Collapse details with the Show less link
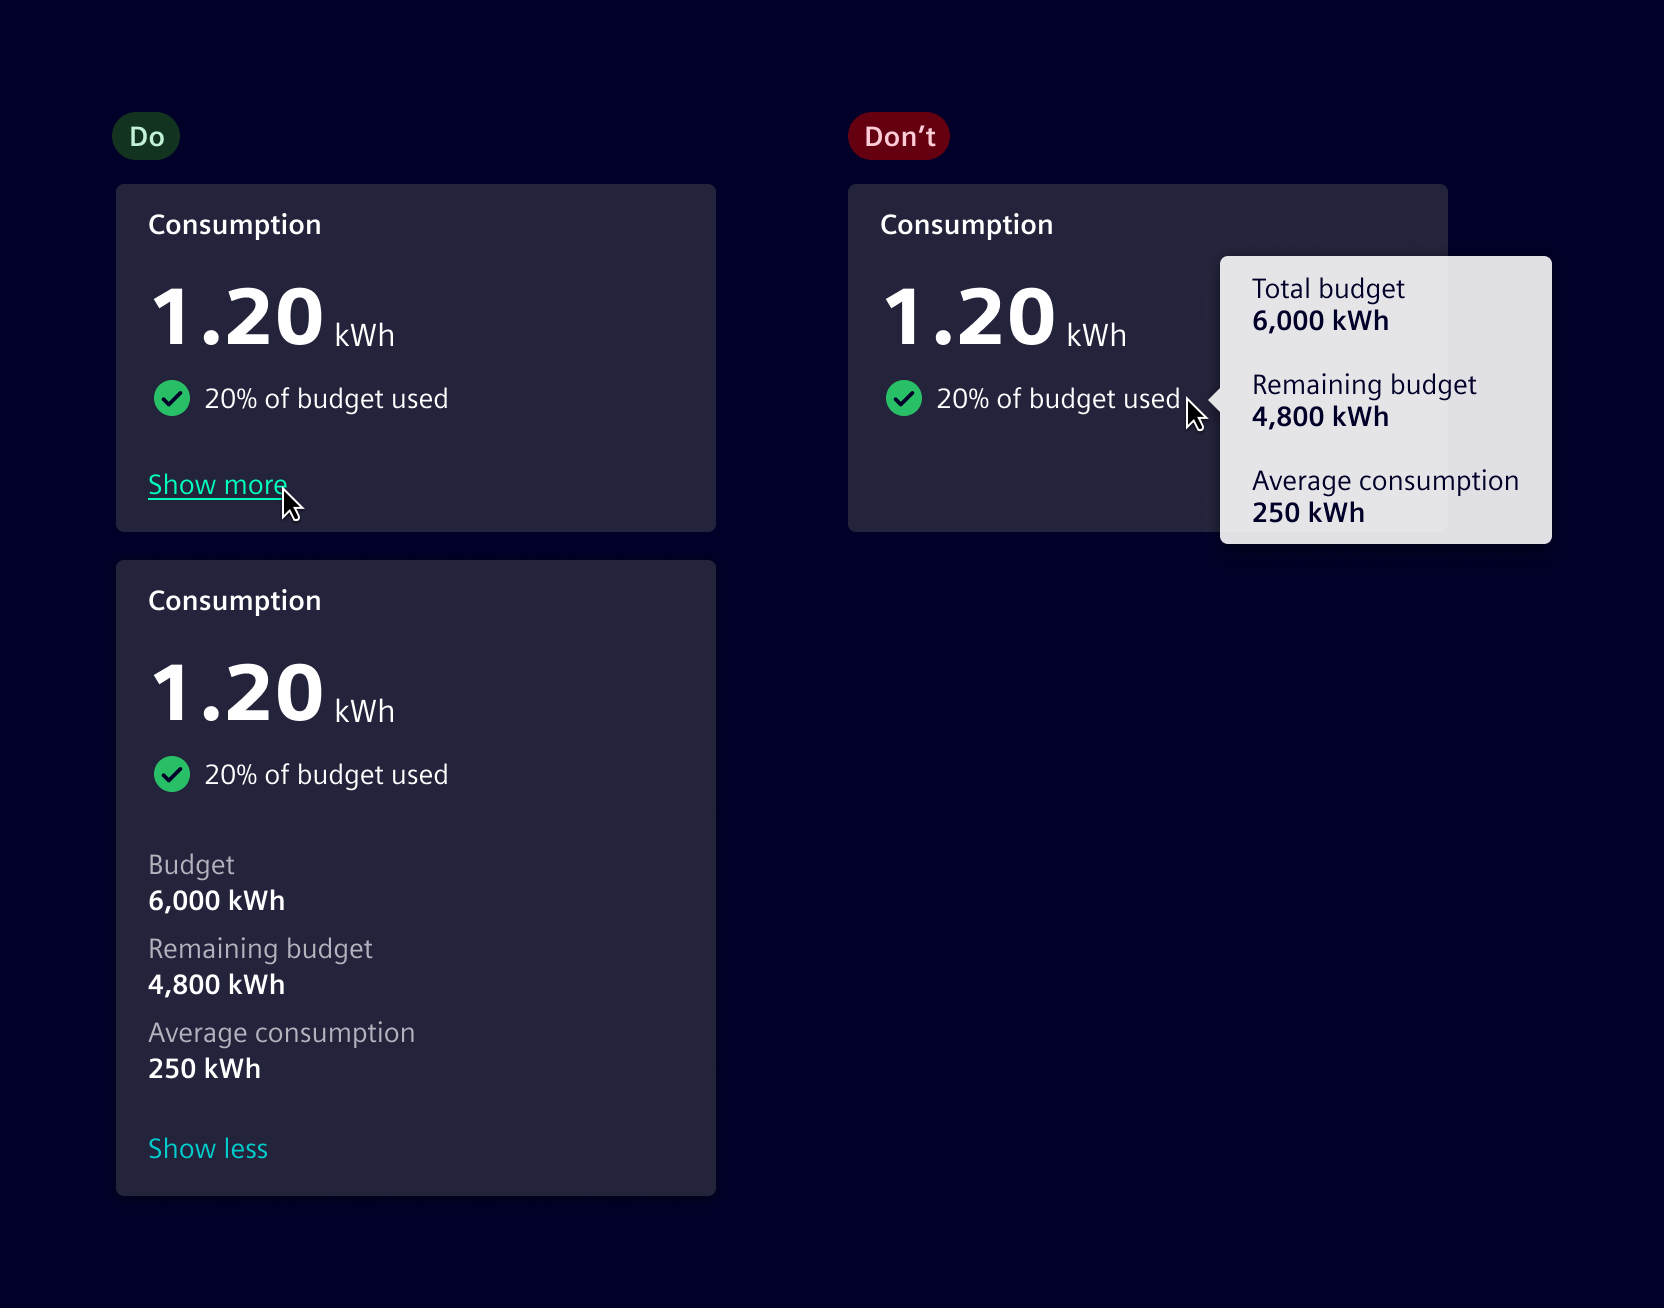 [208, 1149]
